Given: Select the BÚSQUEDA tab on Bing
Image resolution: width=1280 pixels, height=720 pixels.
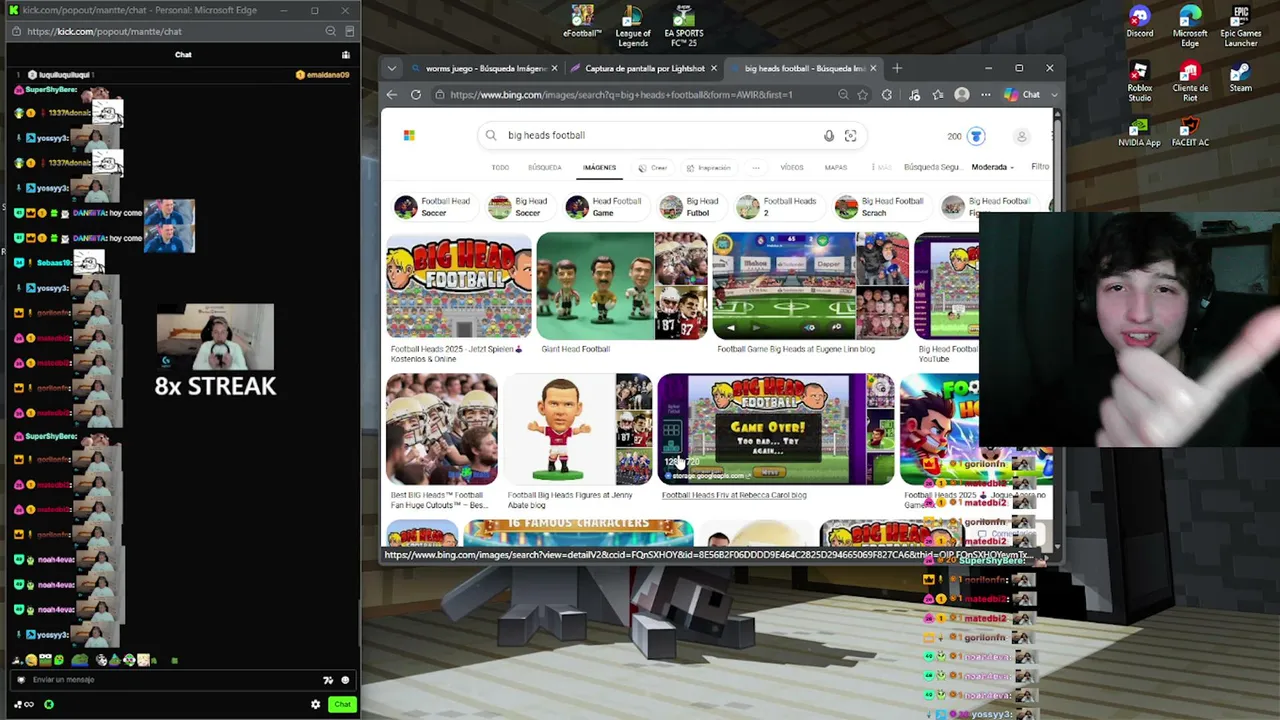Looking at the screenshot, I should pyautogui.click(x=545, y=168).
